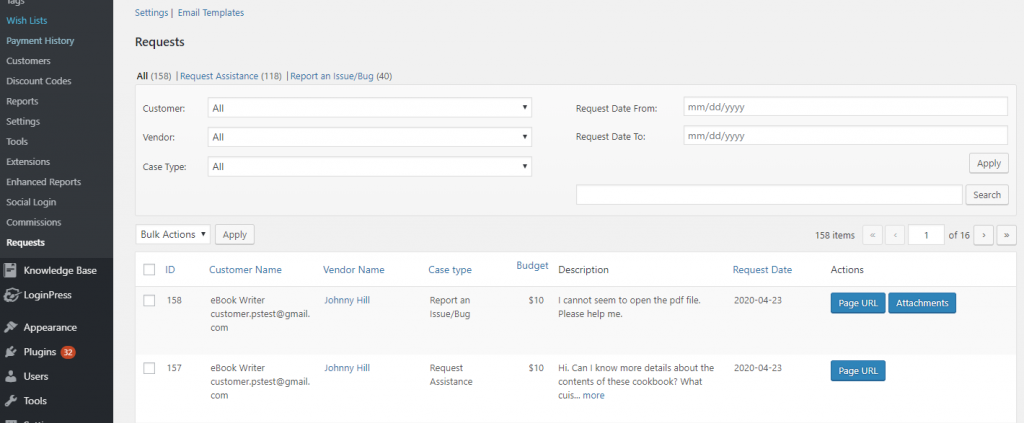Open the Appearance paintbrush icon
This screenshot has width=1024, height=423.
pos(10,327)
